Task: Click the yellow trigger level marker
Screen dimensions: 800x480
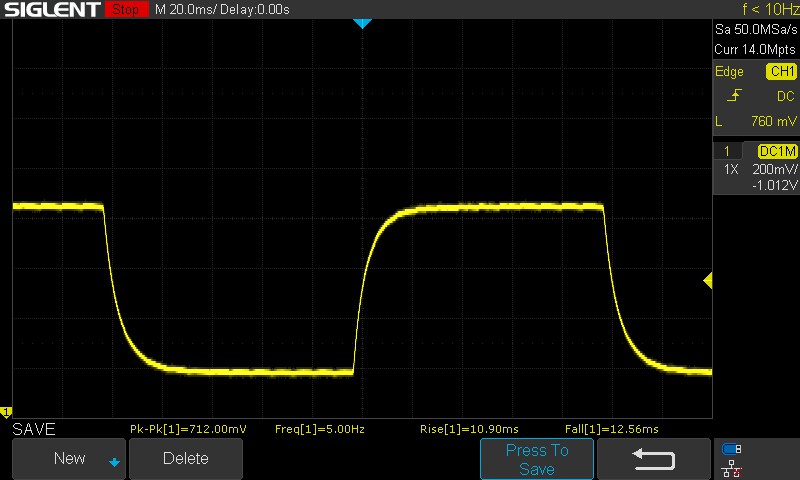Action: tap(708, 280)
